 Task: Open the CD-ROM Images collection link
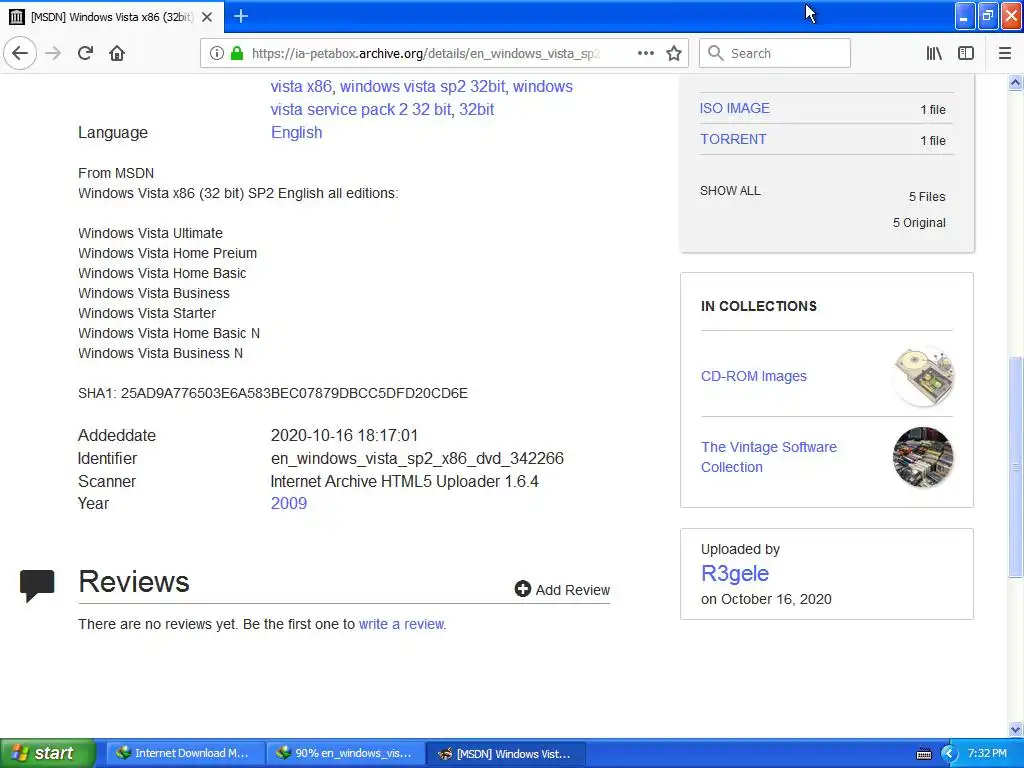(754, 376)
